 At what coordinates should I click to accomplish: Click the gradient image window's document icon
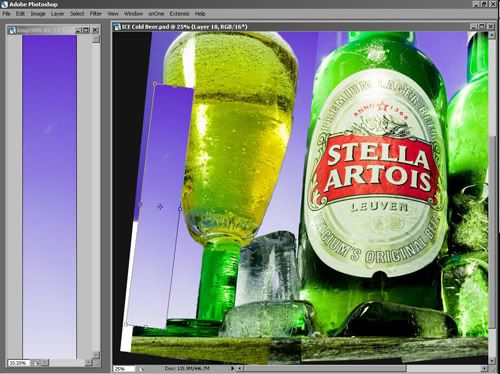12,30
